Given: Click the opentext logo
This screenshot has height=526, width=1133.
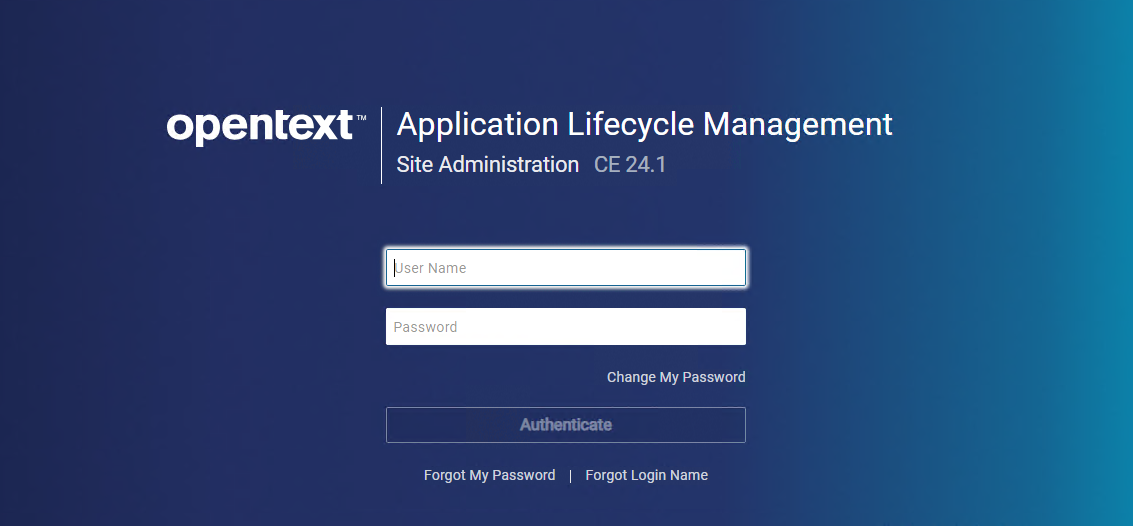Looking at the screenshot, I should (266, 127).
